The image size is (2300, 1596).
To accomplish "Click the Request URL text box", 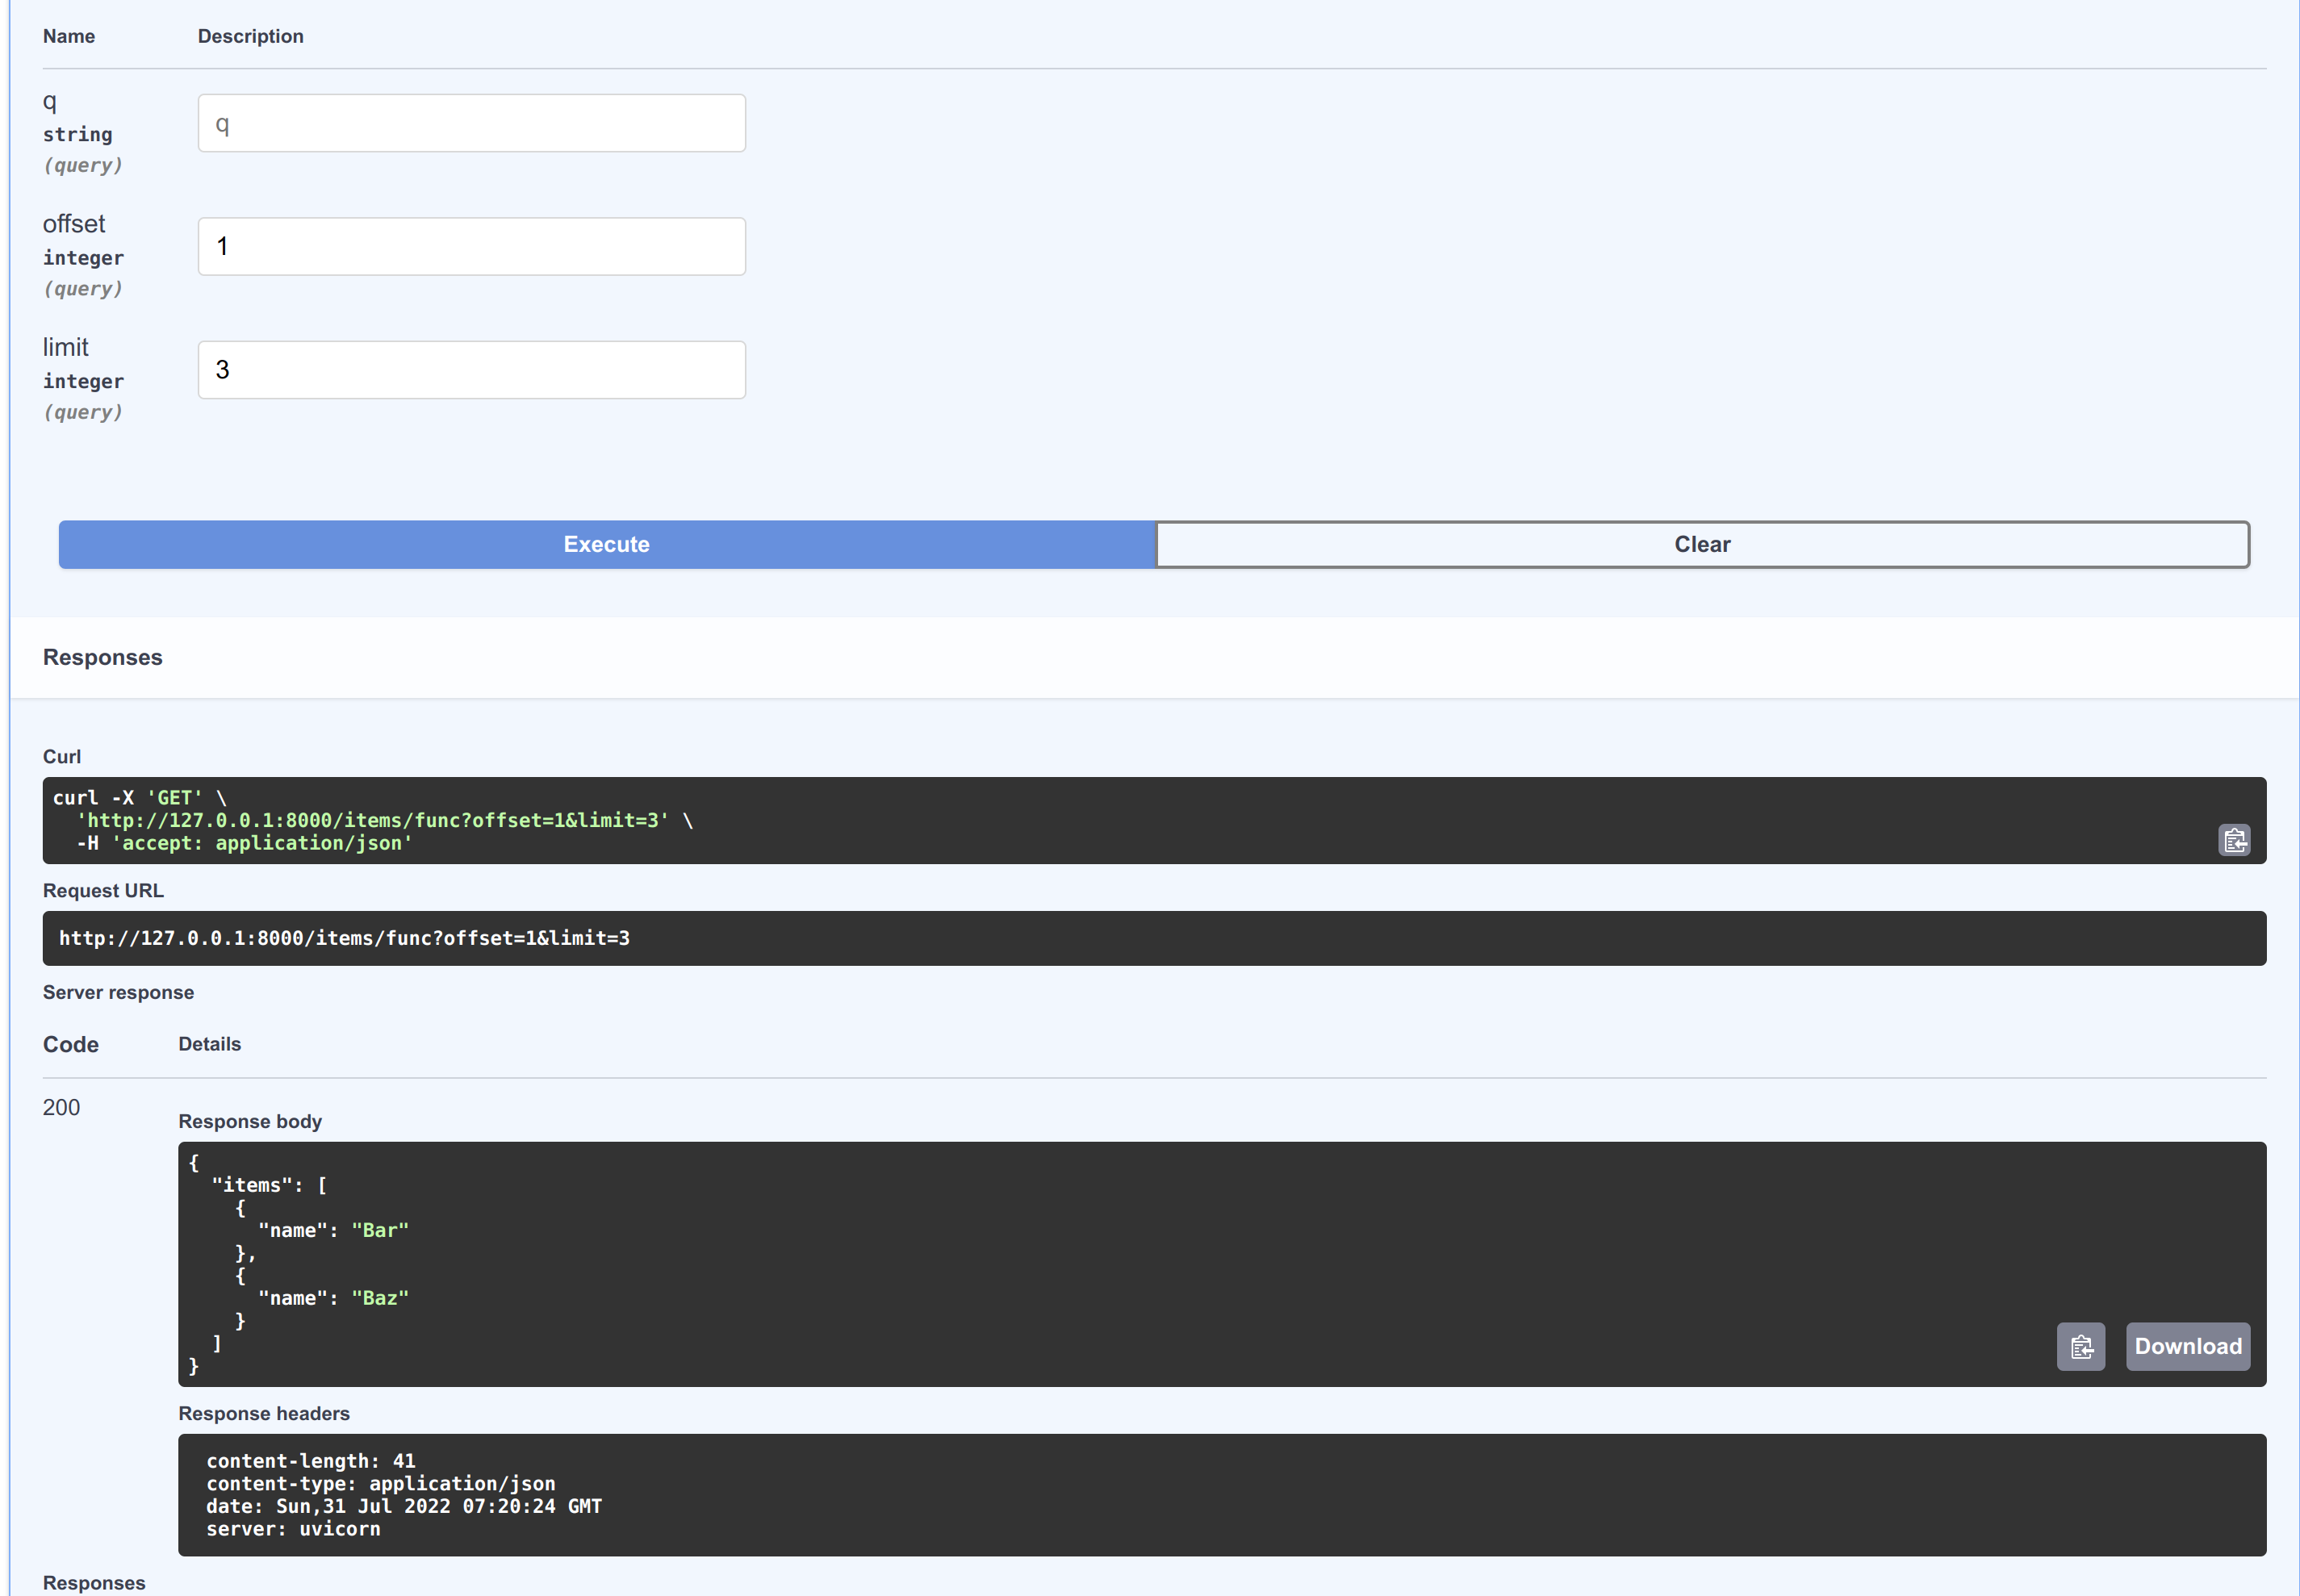I will click(1153, 938).
